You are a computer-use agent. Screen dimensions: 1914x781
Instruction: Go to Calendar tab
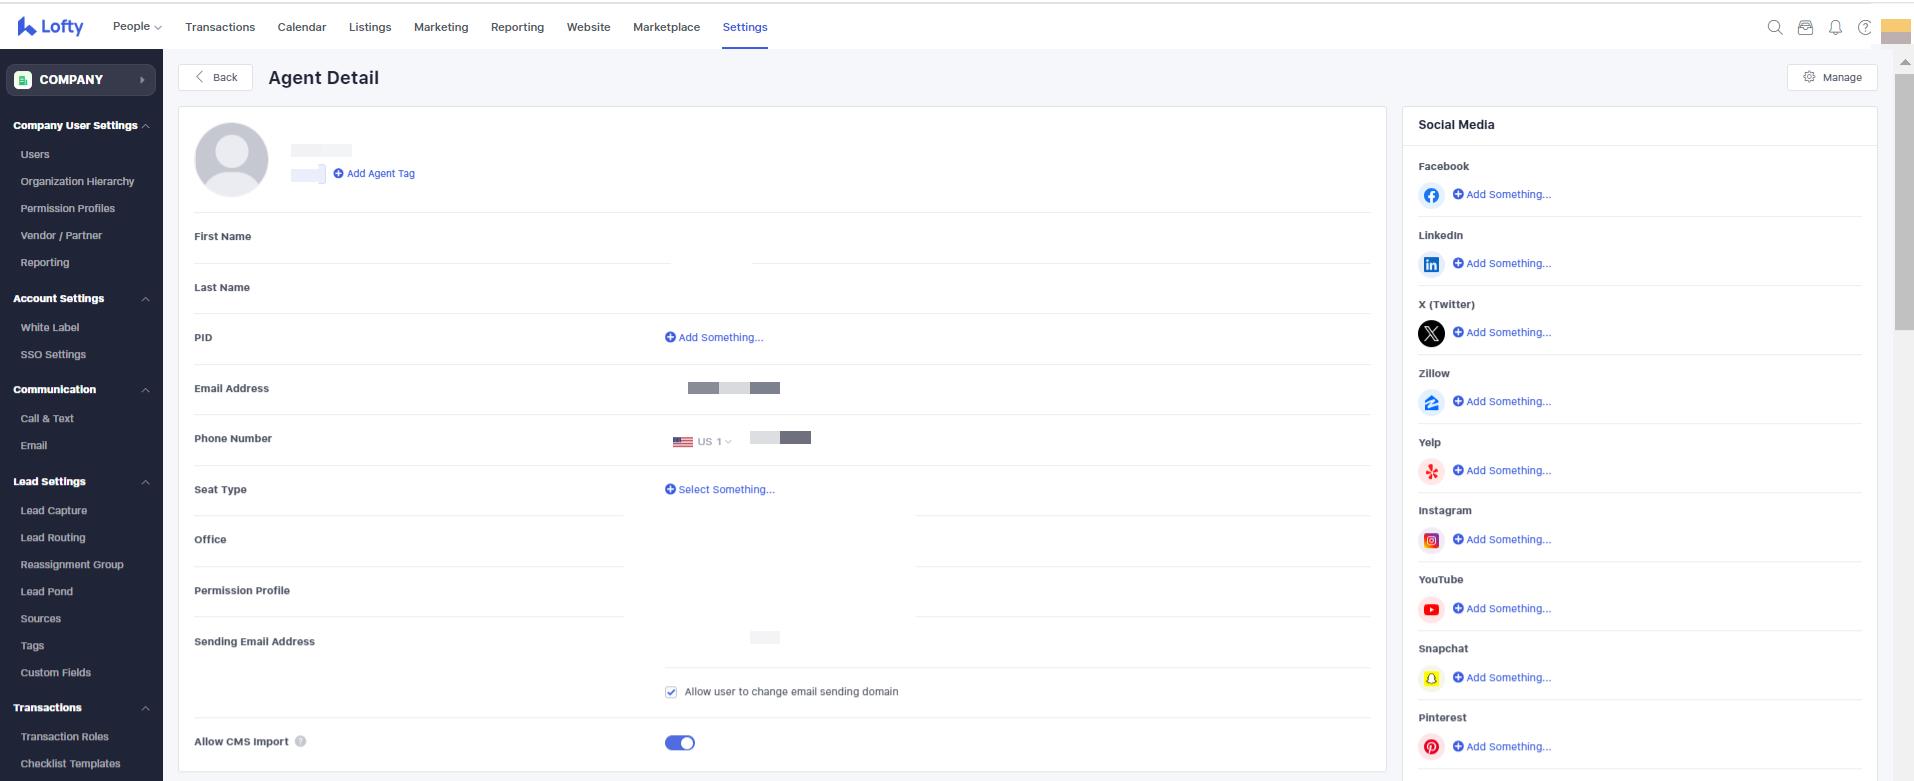pos(302,27)
